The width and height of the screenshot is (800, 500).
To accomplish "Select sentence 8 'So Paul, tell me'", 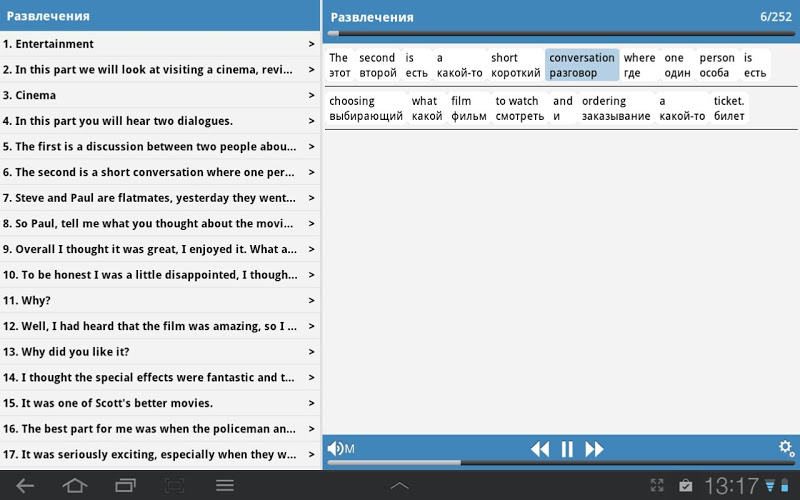I will click(x=160, y=224).
